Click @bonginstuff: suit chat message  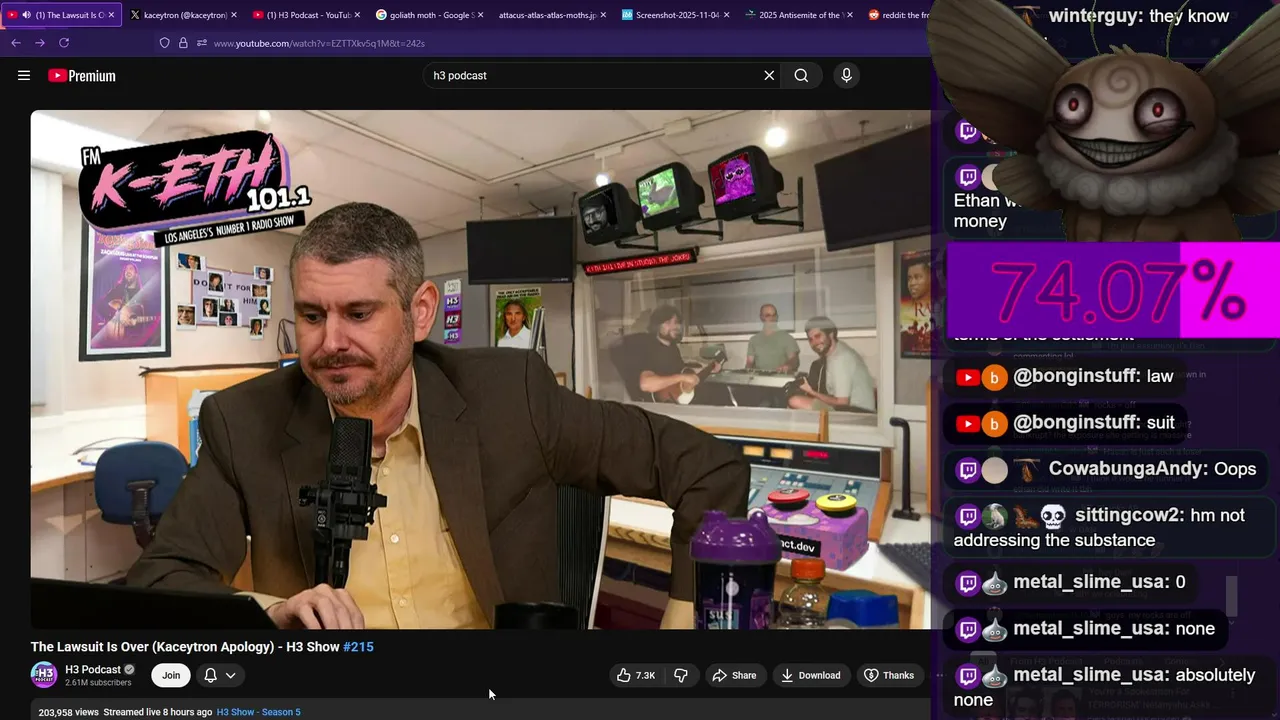pyautogui.click(x=1065, y=423)
